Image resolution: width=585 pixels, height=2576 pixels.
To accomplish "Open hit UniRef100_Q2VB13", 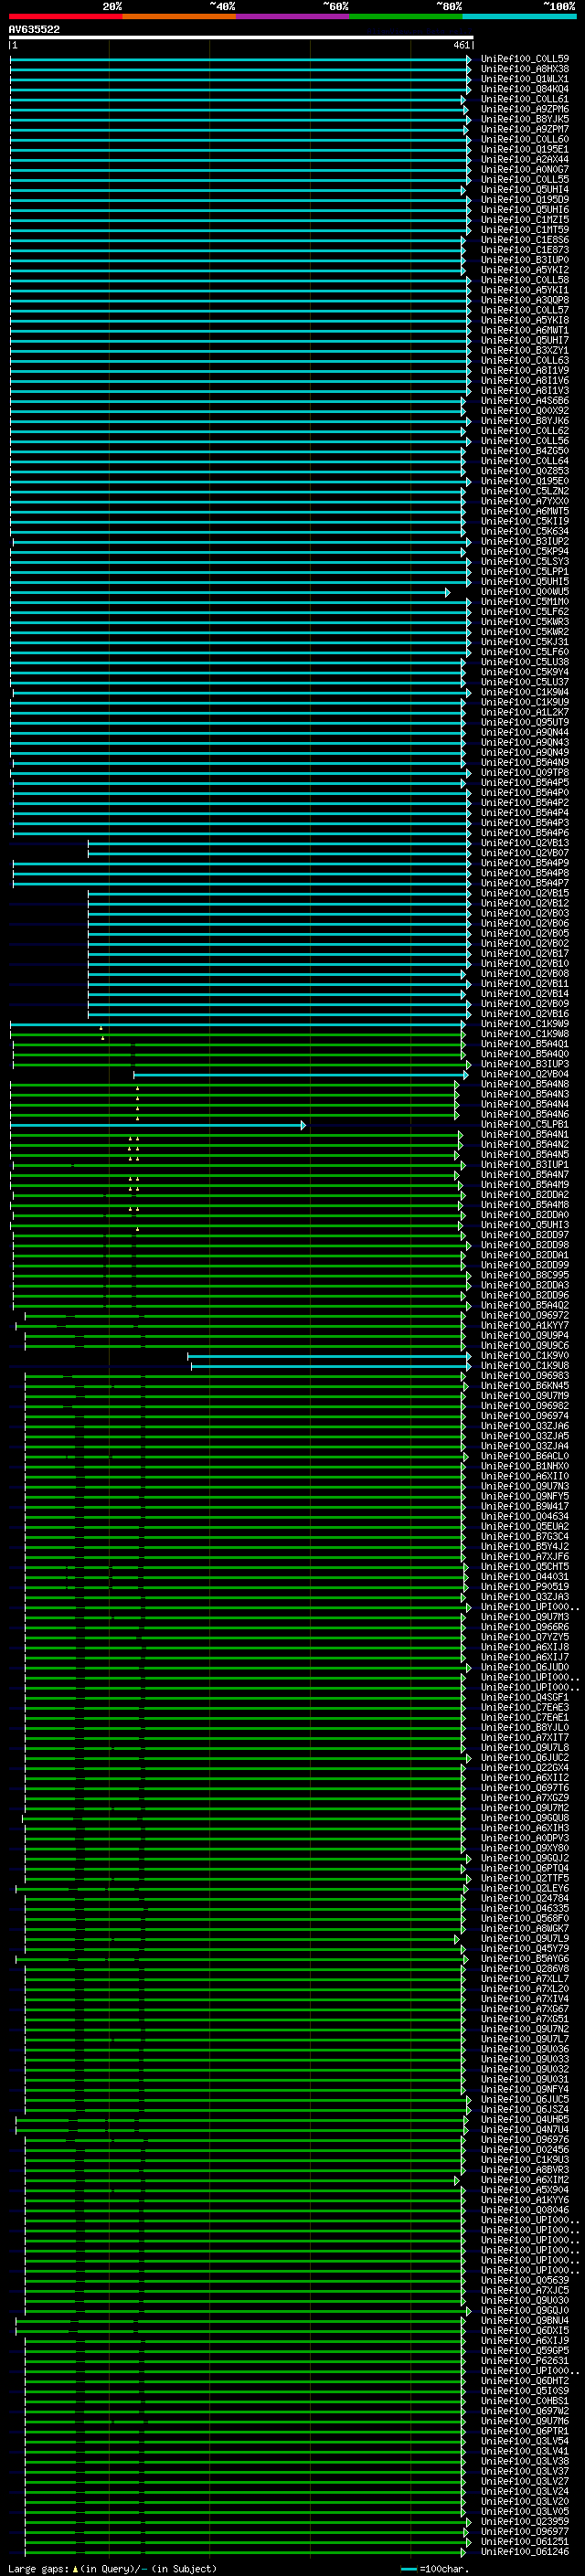I will pyautogui.click(x=525, y=843).
